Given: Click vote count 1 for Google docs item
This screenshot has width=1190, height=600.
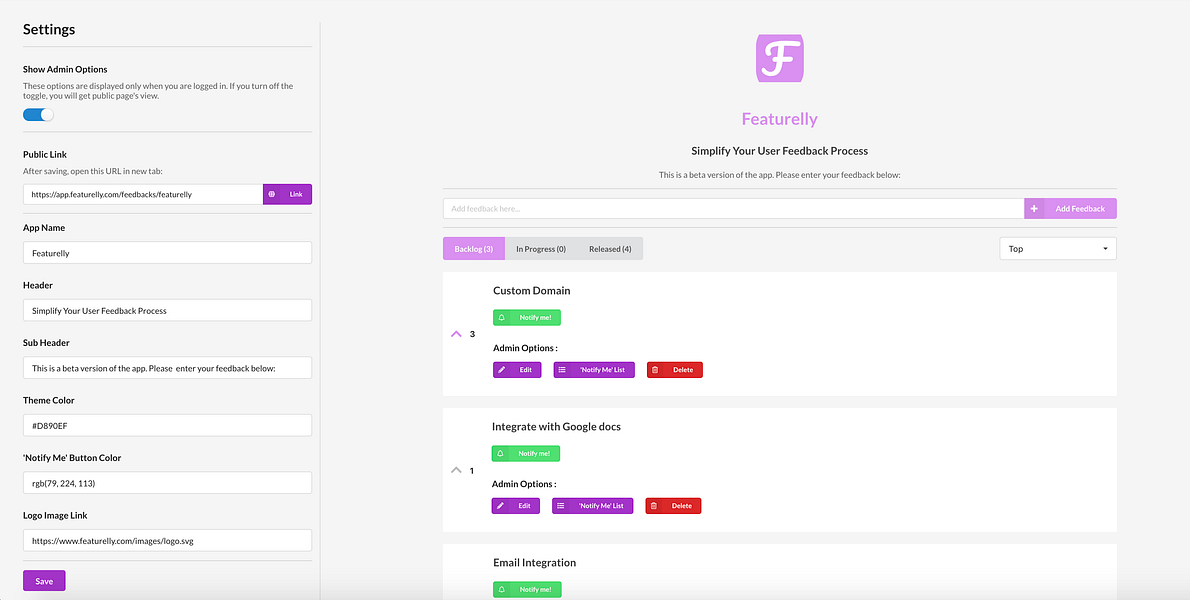Looking at the screenshot, I should (471, 470).
